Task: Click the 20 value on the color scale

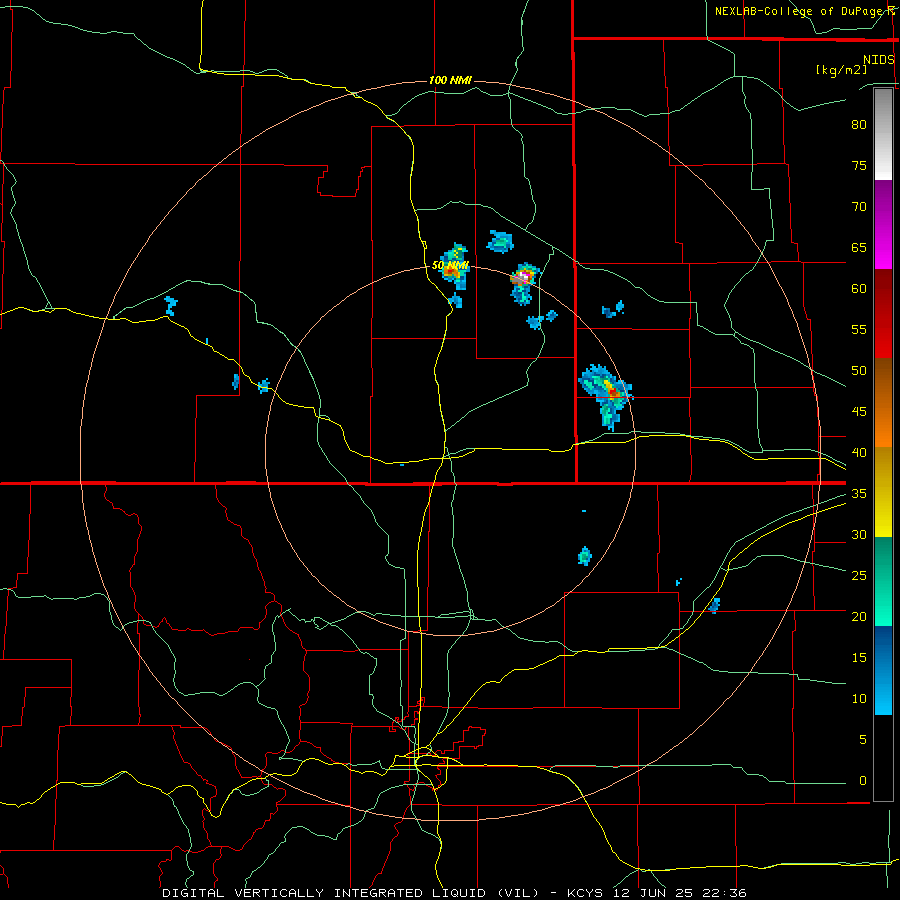Action: pos(859,617)
